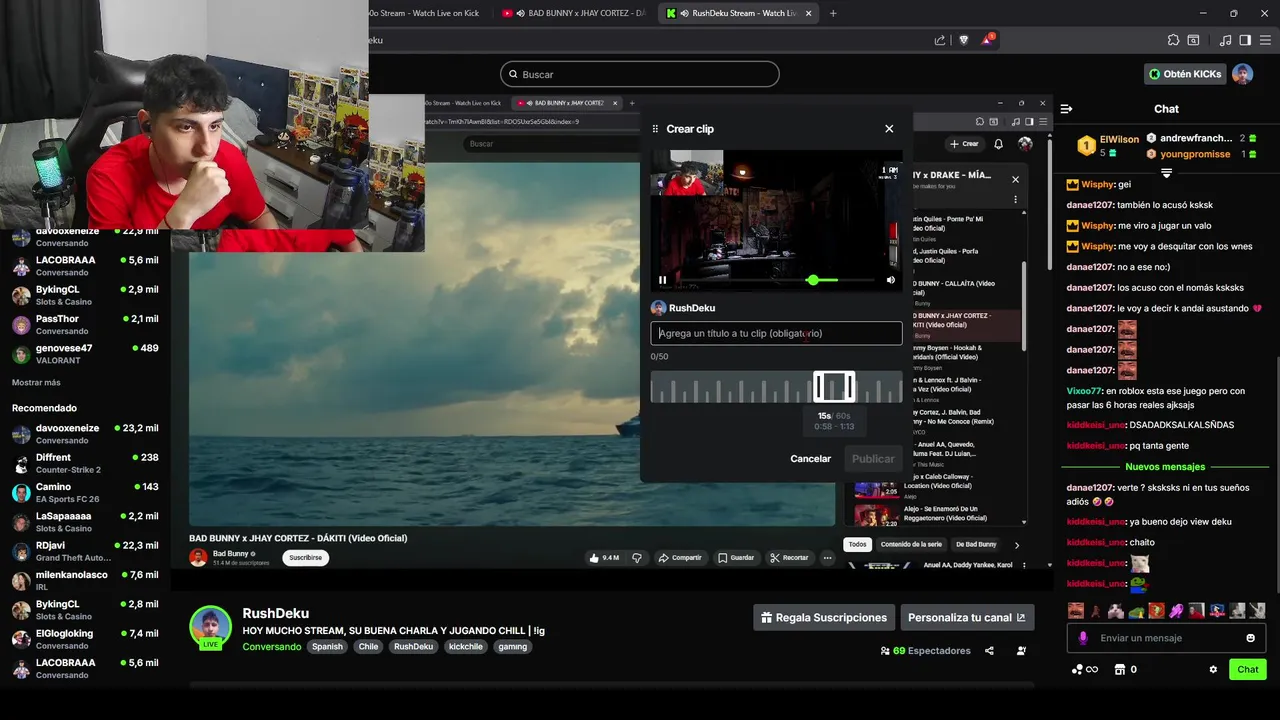The height and width of the screenshot is (720, 1280).
Task: Open the Kick user profile avatar menu
Action: pyautogui.click(x=1242, y=74)
